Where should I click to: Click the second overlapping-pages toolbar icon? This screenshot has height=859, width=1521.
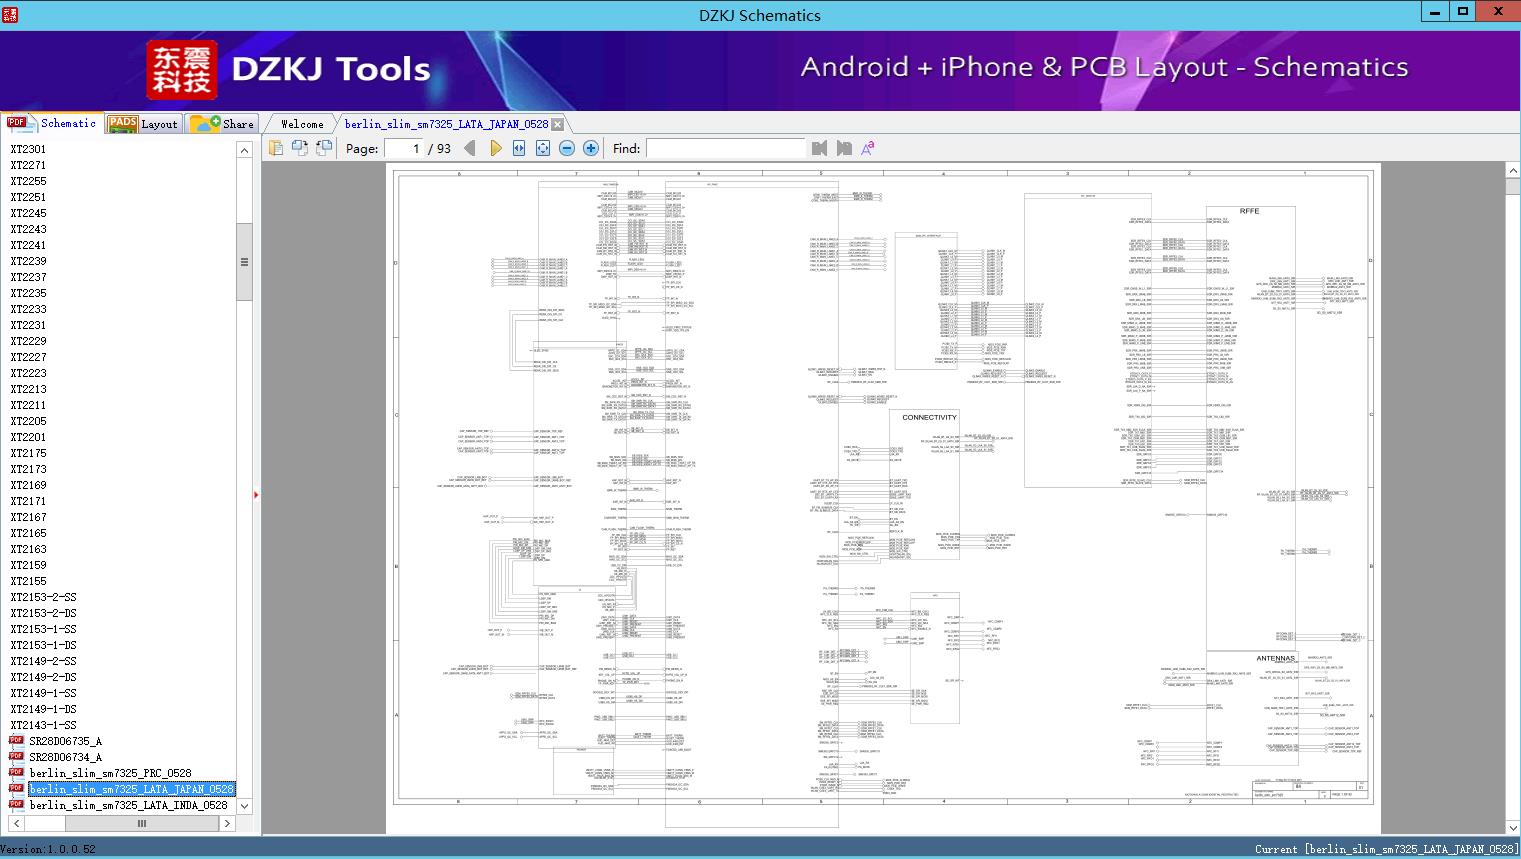pyautogui.click(x=300, y=148)
